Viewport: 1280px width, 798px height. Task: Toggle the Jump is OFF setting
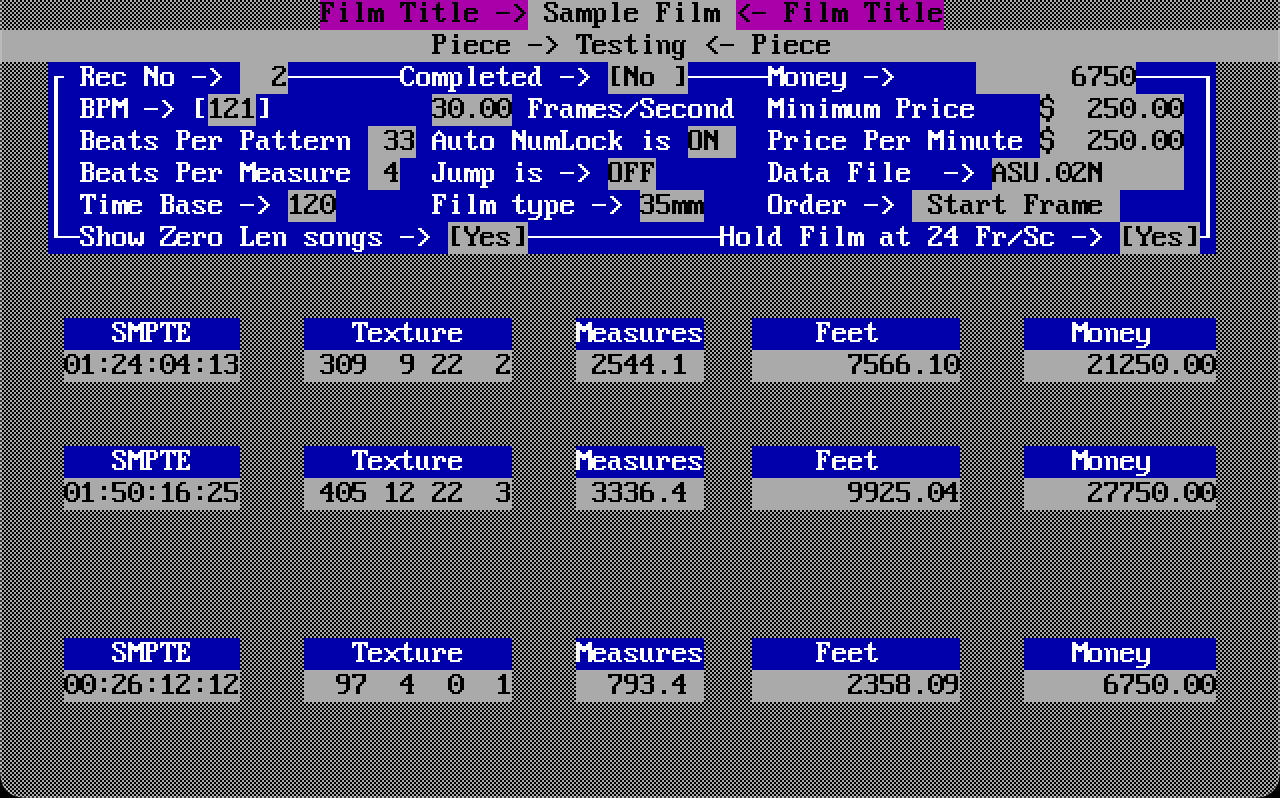[632, 174]
